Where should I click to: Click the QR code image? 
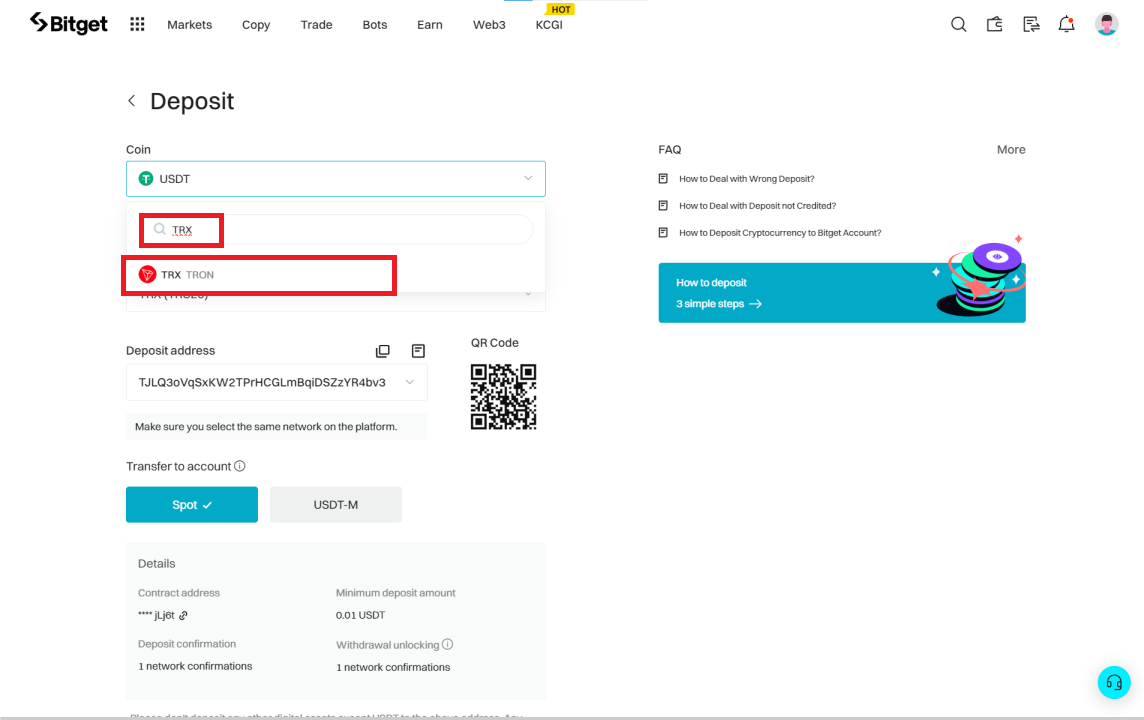pyautogui.click(x=503, y=397)
